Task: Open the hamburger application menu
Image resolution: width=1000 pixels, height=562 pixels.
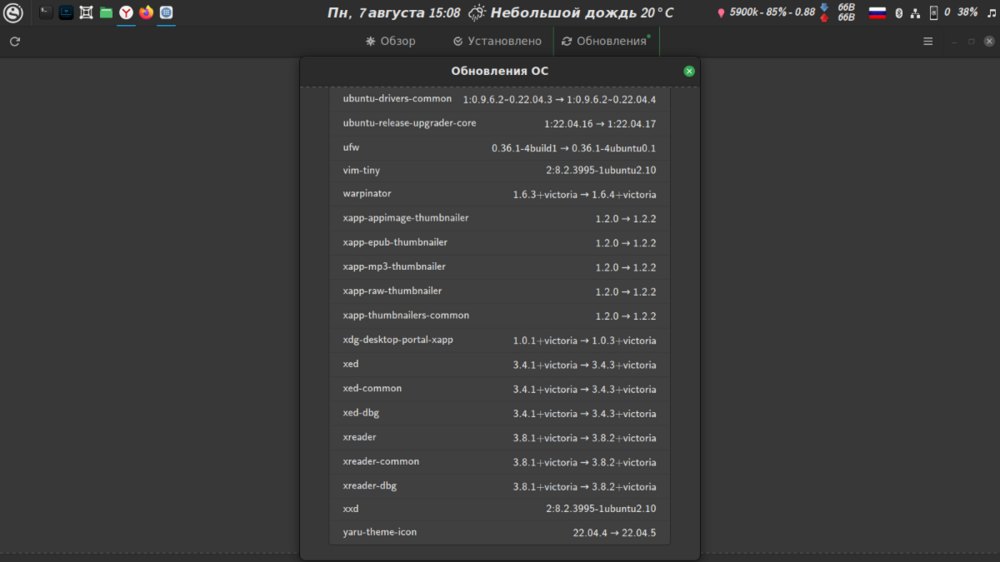Action: pos(928,41)
